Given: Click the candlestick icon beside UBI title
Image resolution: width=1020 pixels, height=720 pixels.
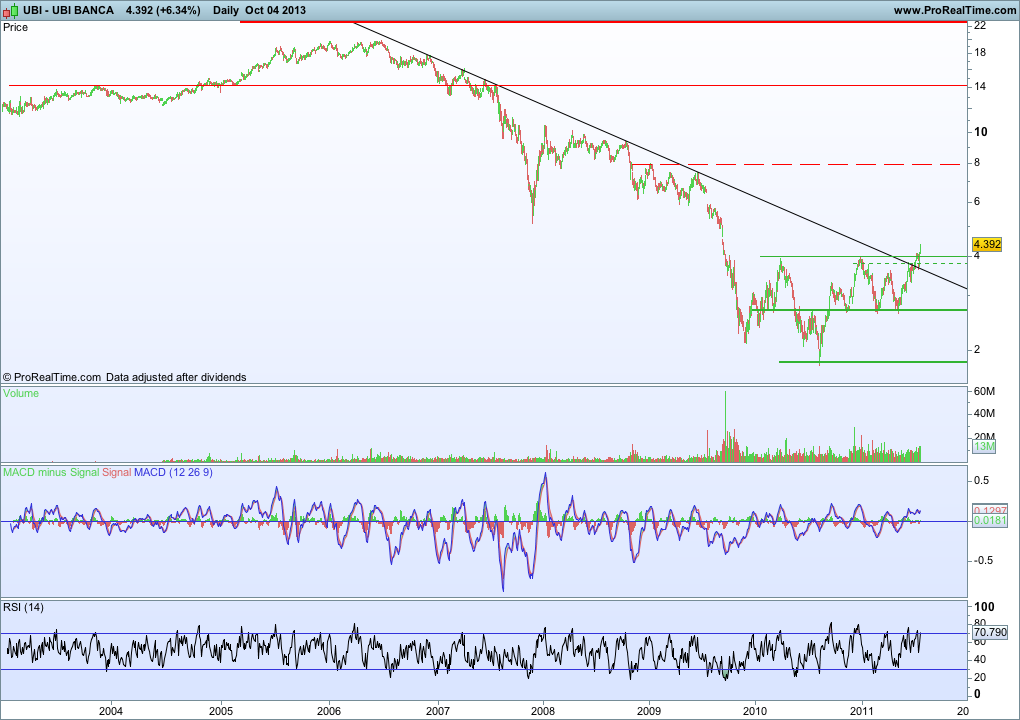Looking at the screenshot, I should coord(12,10).
